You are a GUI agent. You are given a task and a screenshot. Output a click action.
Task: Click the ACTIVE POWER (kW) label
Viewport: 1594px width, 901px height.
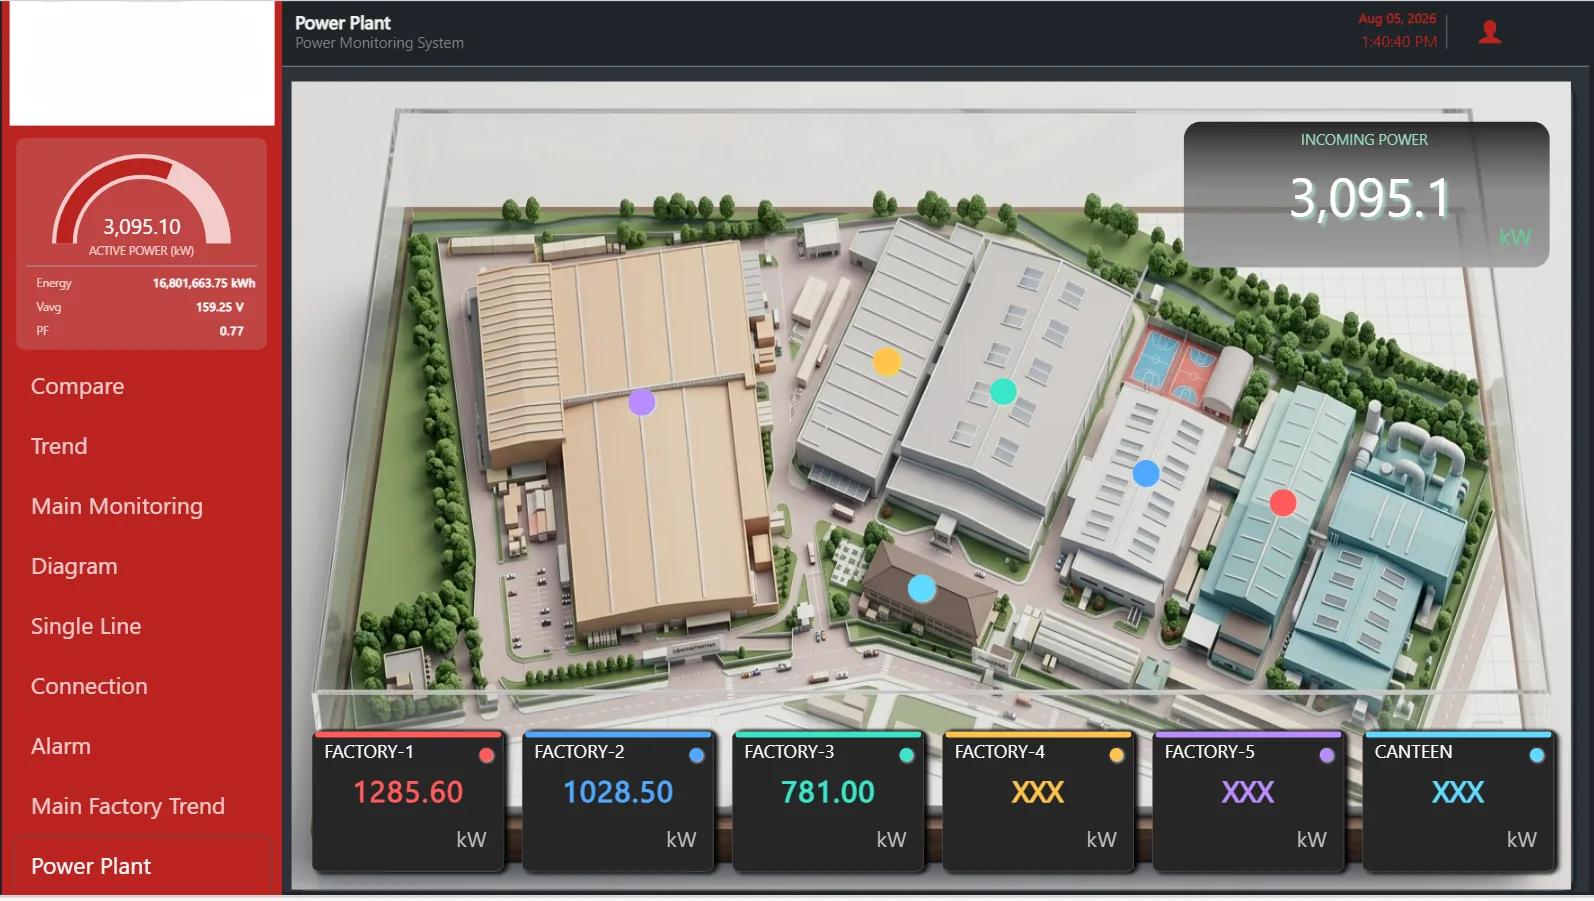point(141,251)
